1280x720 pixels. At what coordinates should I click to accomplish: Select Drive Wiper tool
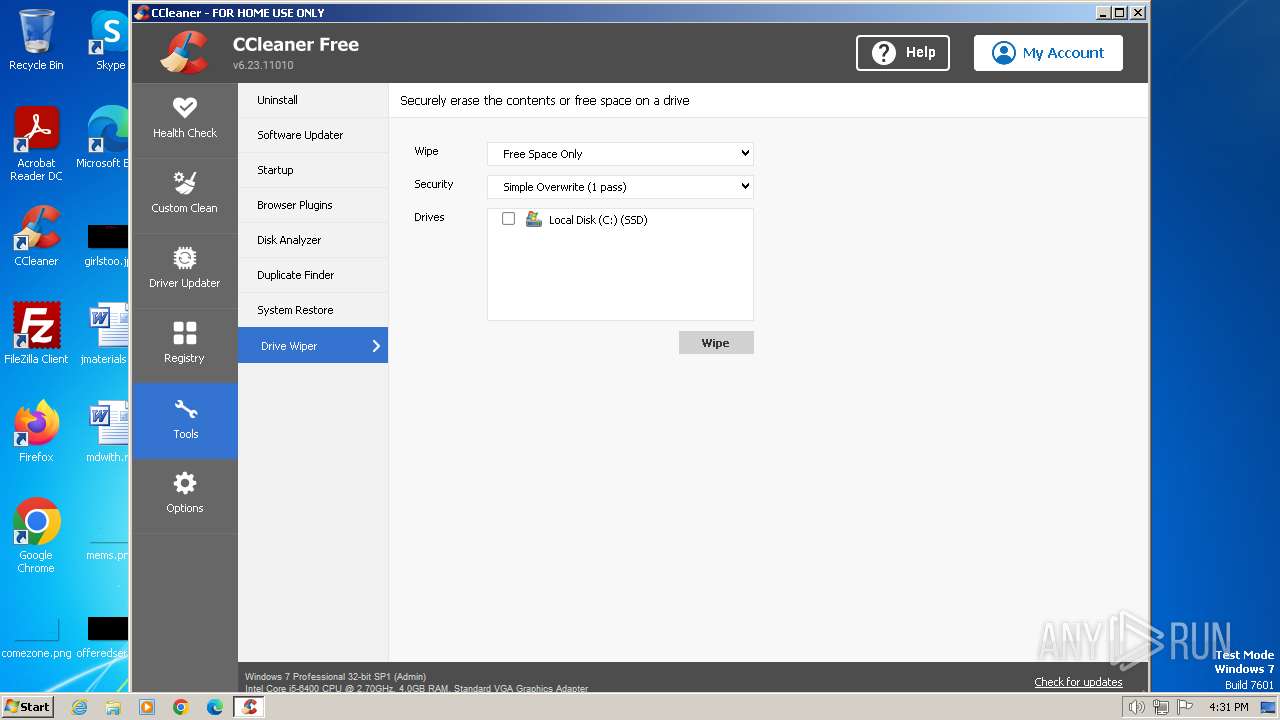(x=313, y=345)
